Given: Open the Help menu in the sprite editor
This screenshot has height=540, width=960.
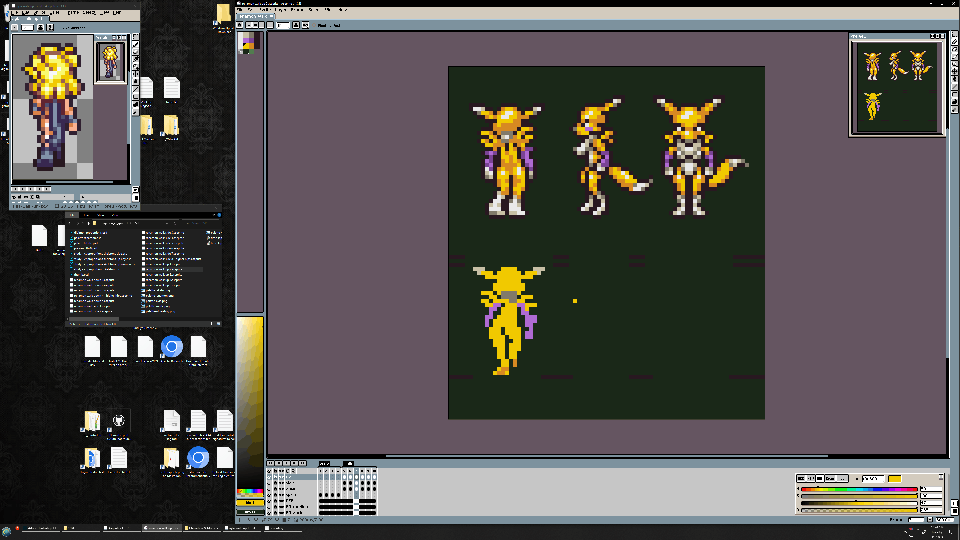Looking at the screenshot, I should click(341, 10).
